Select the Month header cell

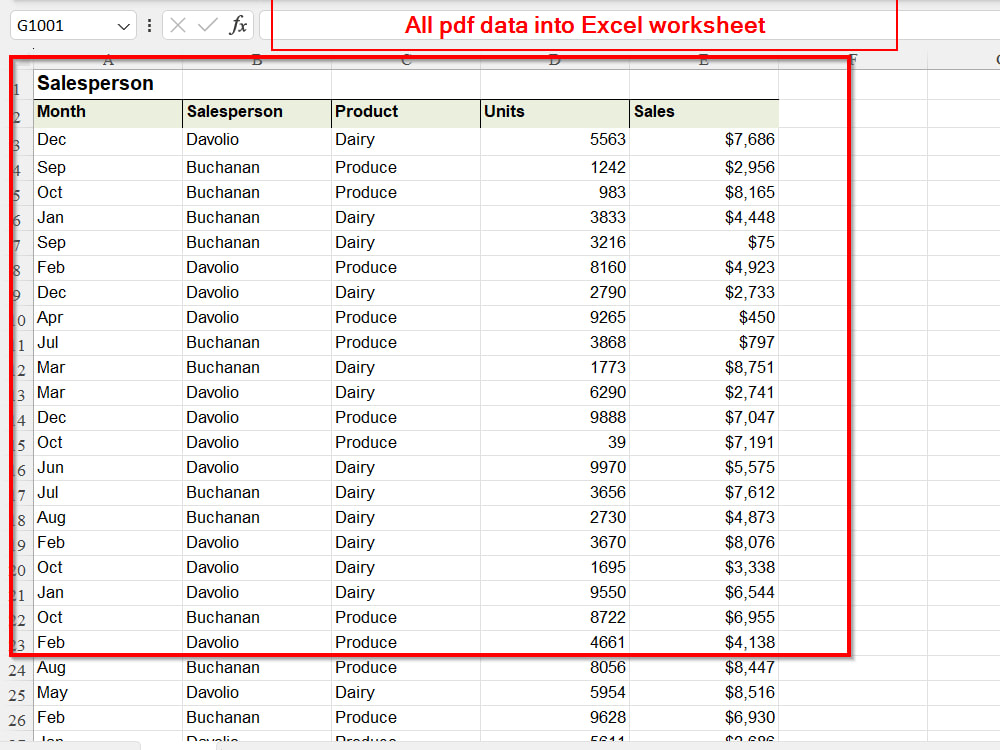[107, 112]
